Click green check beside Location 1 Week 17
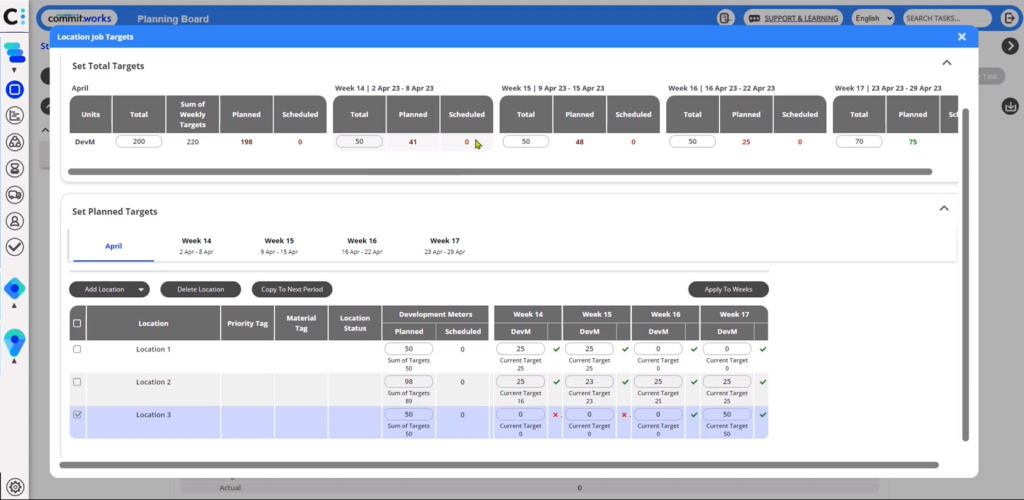The width and height of the screenshot is (1024, 500). [763, 349]
